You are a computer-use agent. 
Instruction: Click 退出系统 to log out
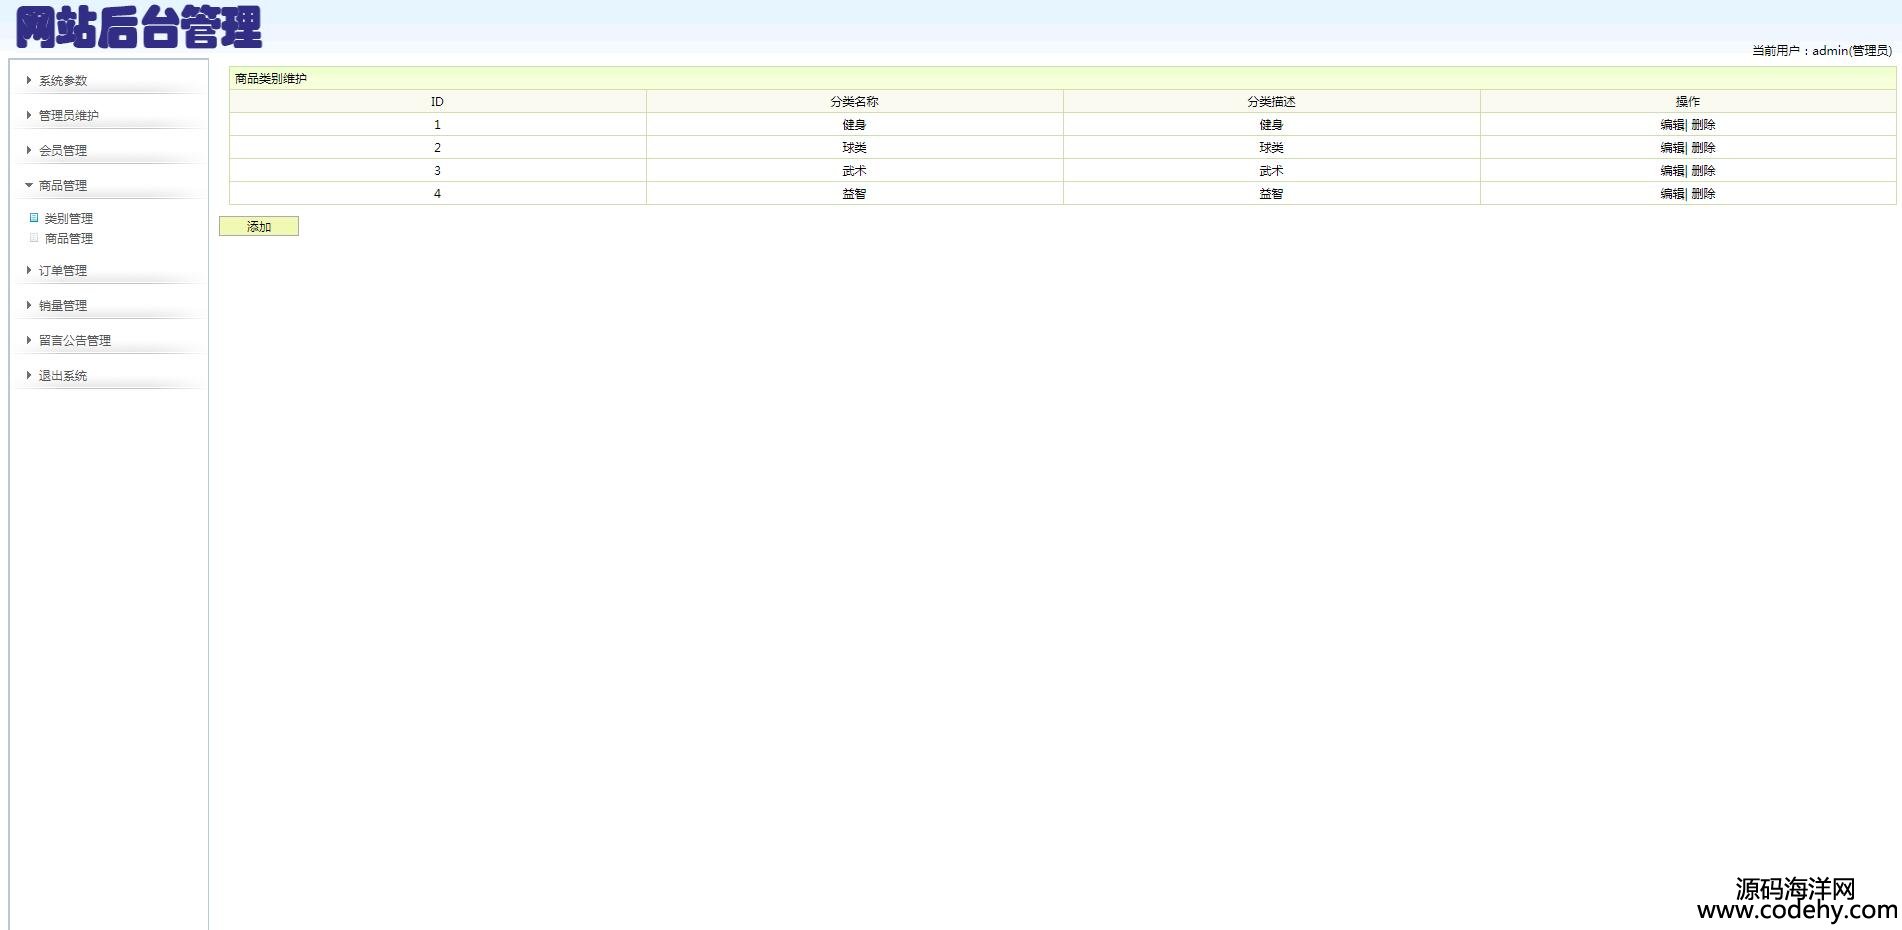click(62, 376)
